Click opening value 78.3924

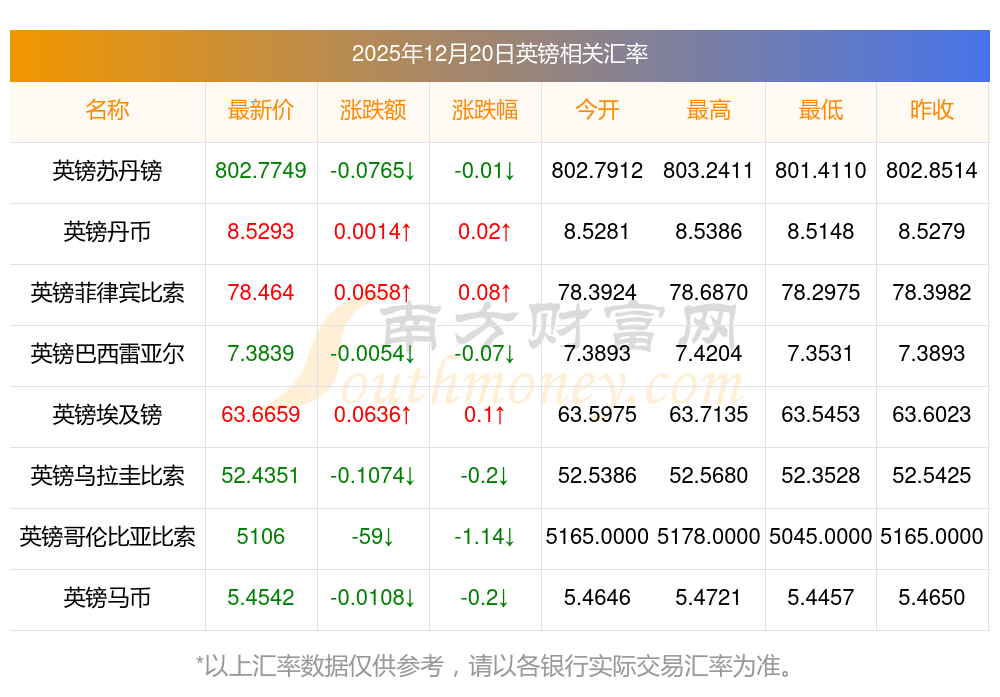pyautogui.click(x=597, y=293)
